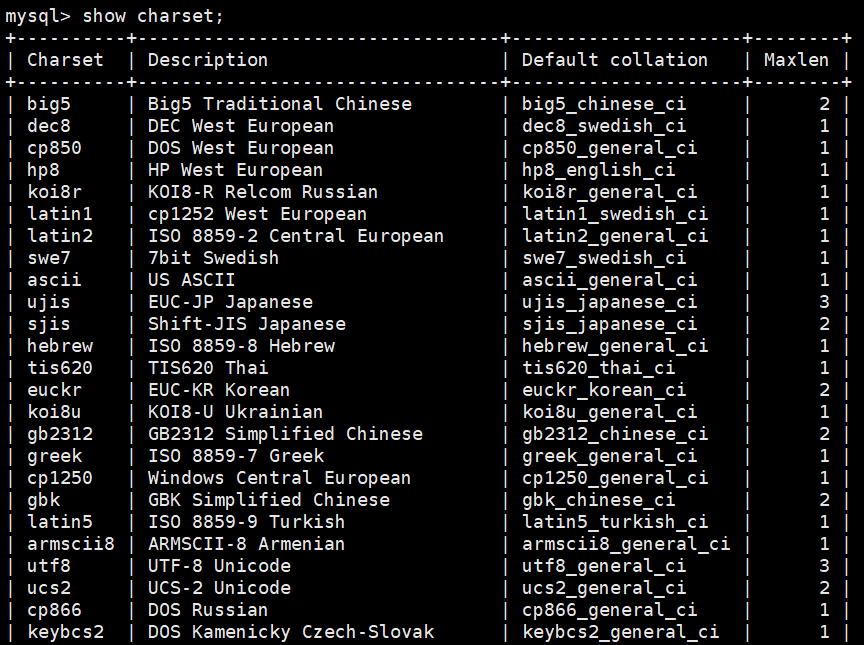Click the mysql> prompt text
Screen dimensions: 864x645
(x=38, y=17)
